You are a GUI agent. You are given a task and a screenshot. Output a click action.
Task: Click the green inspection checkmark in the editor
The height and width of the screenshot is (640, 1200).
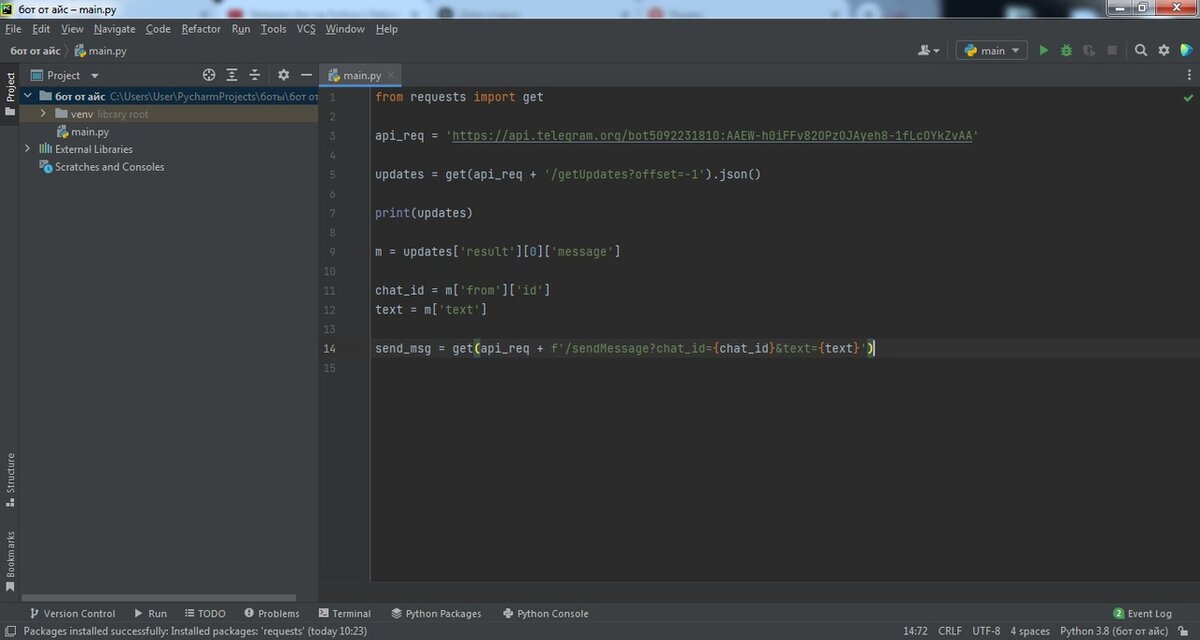tap(1188, 98)
